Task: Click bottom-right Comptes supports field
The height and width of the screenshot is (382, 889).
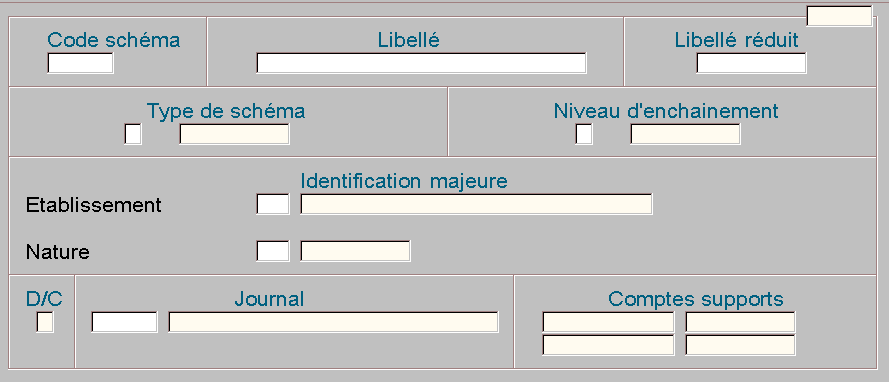Action: [740, 345]
